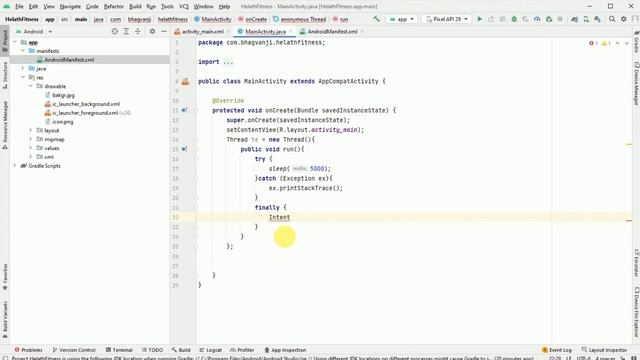Jump to previous highlighted error arrow
640x360 pixels.
[x=618, y=43]
